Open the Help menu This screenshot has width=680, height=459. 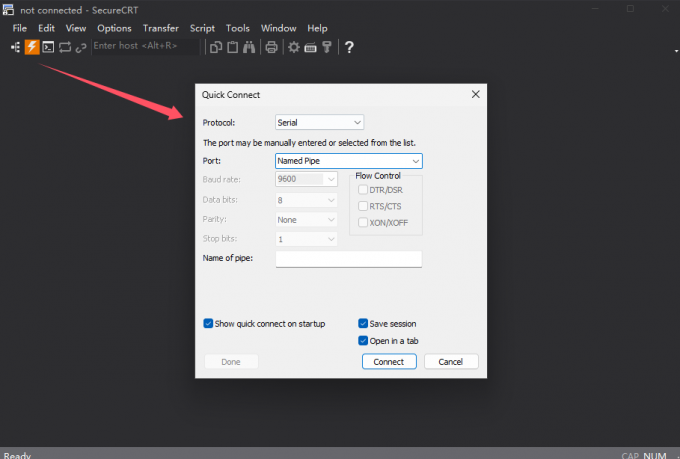(317, 28)
